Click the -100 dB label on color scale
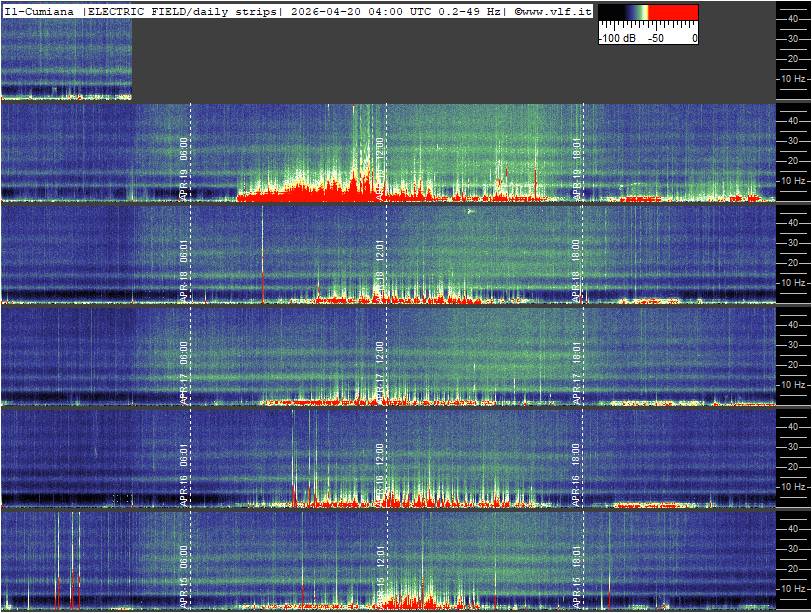This screenshot has height=613, width=812. (x=616, y=38)
